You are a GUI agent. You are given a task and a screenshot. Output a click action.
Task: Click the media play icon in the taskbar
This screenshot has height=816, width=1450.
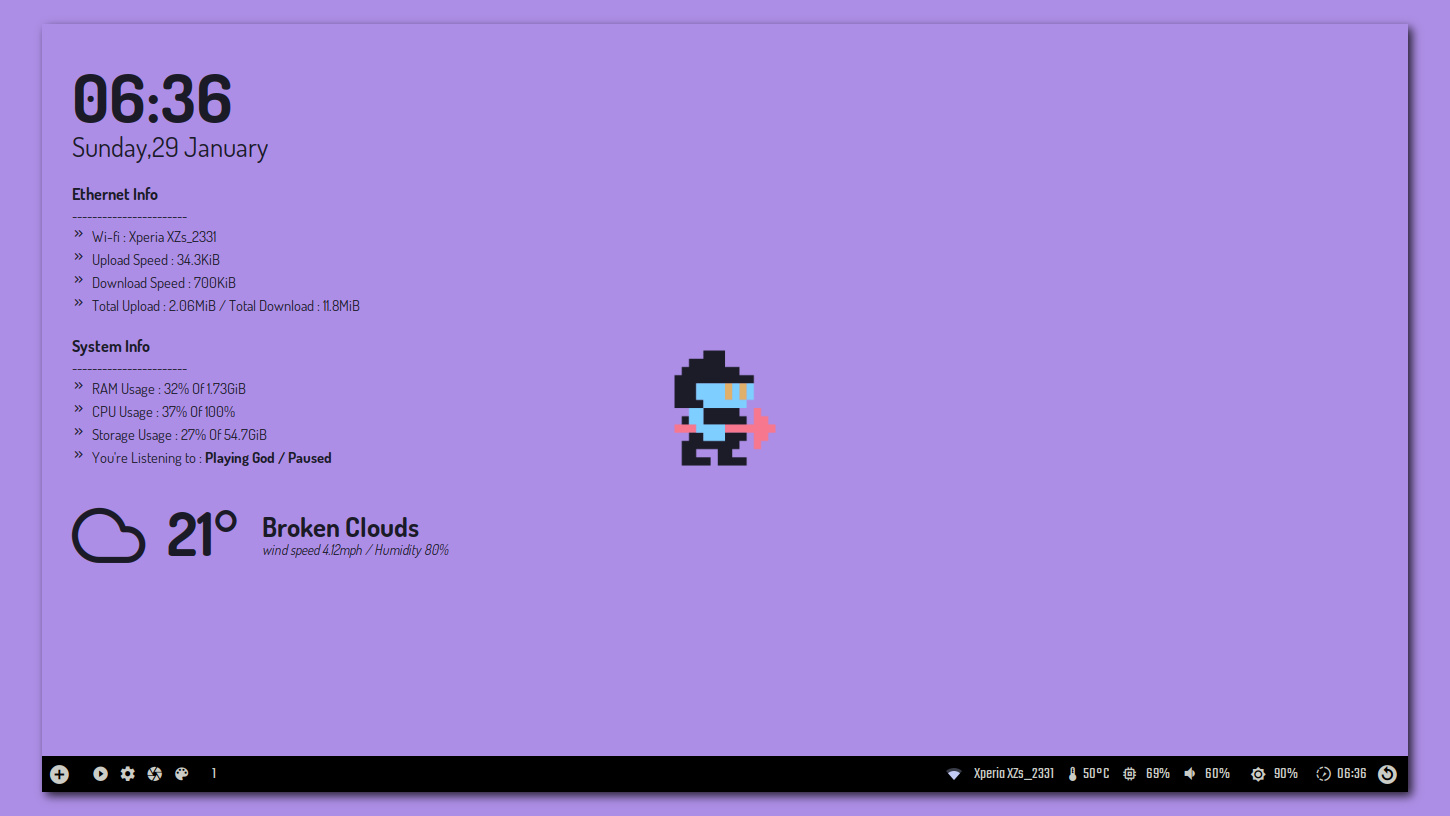100,773
